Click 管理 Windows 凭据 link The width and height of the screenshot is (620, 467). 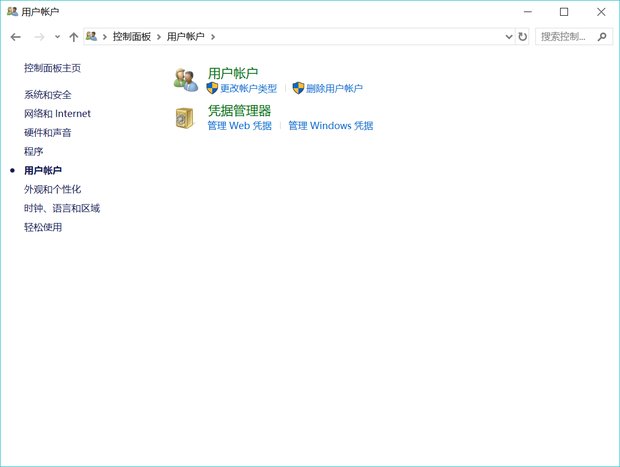331,126
